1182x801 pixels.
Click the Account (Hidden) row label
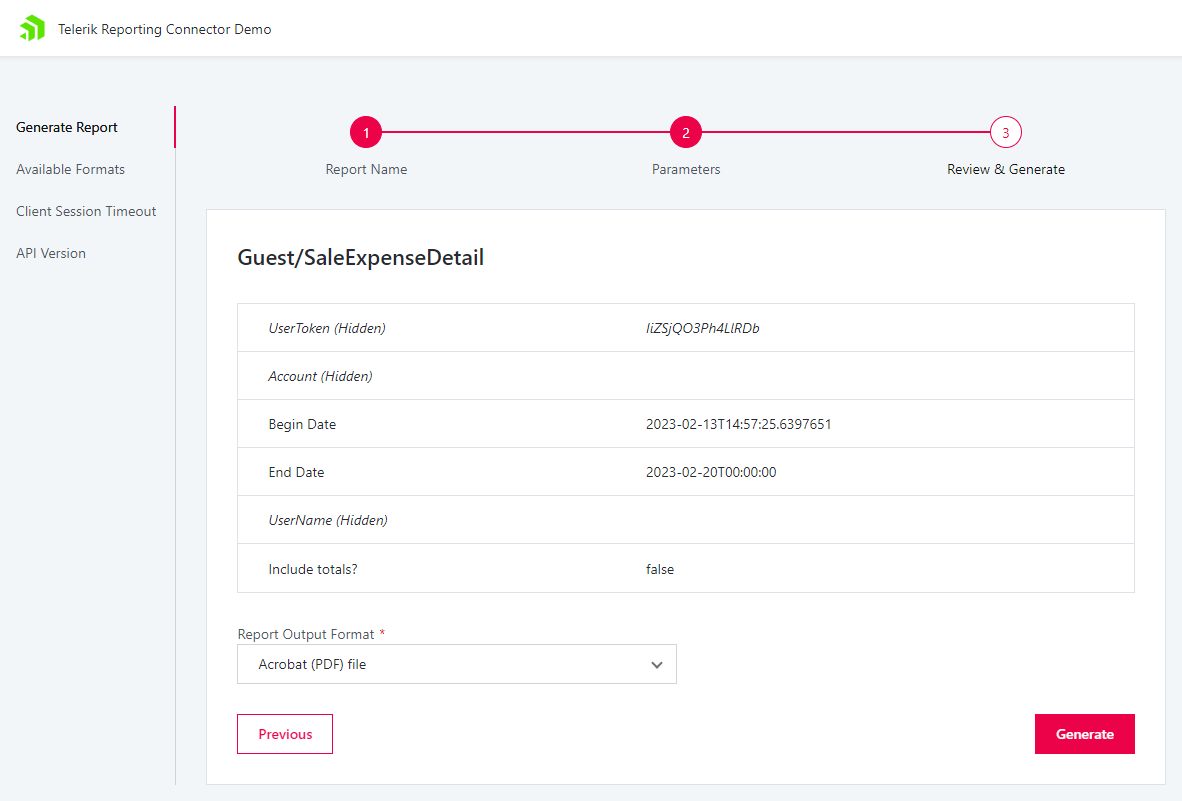(320, 377)
